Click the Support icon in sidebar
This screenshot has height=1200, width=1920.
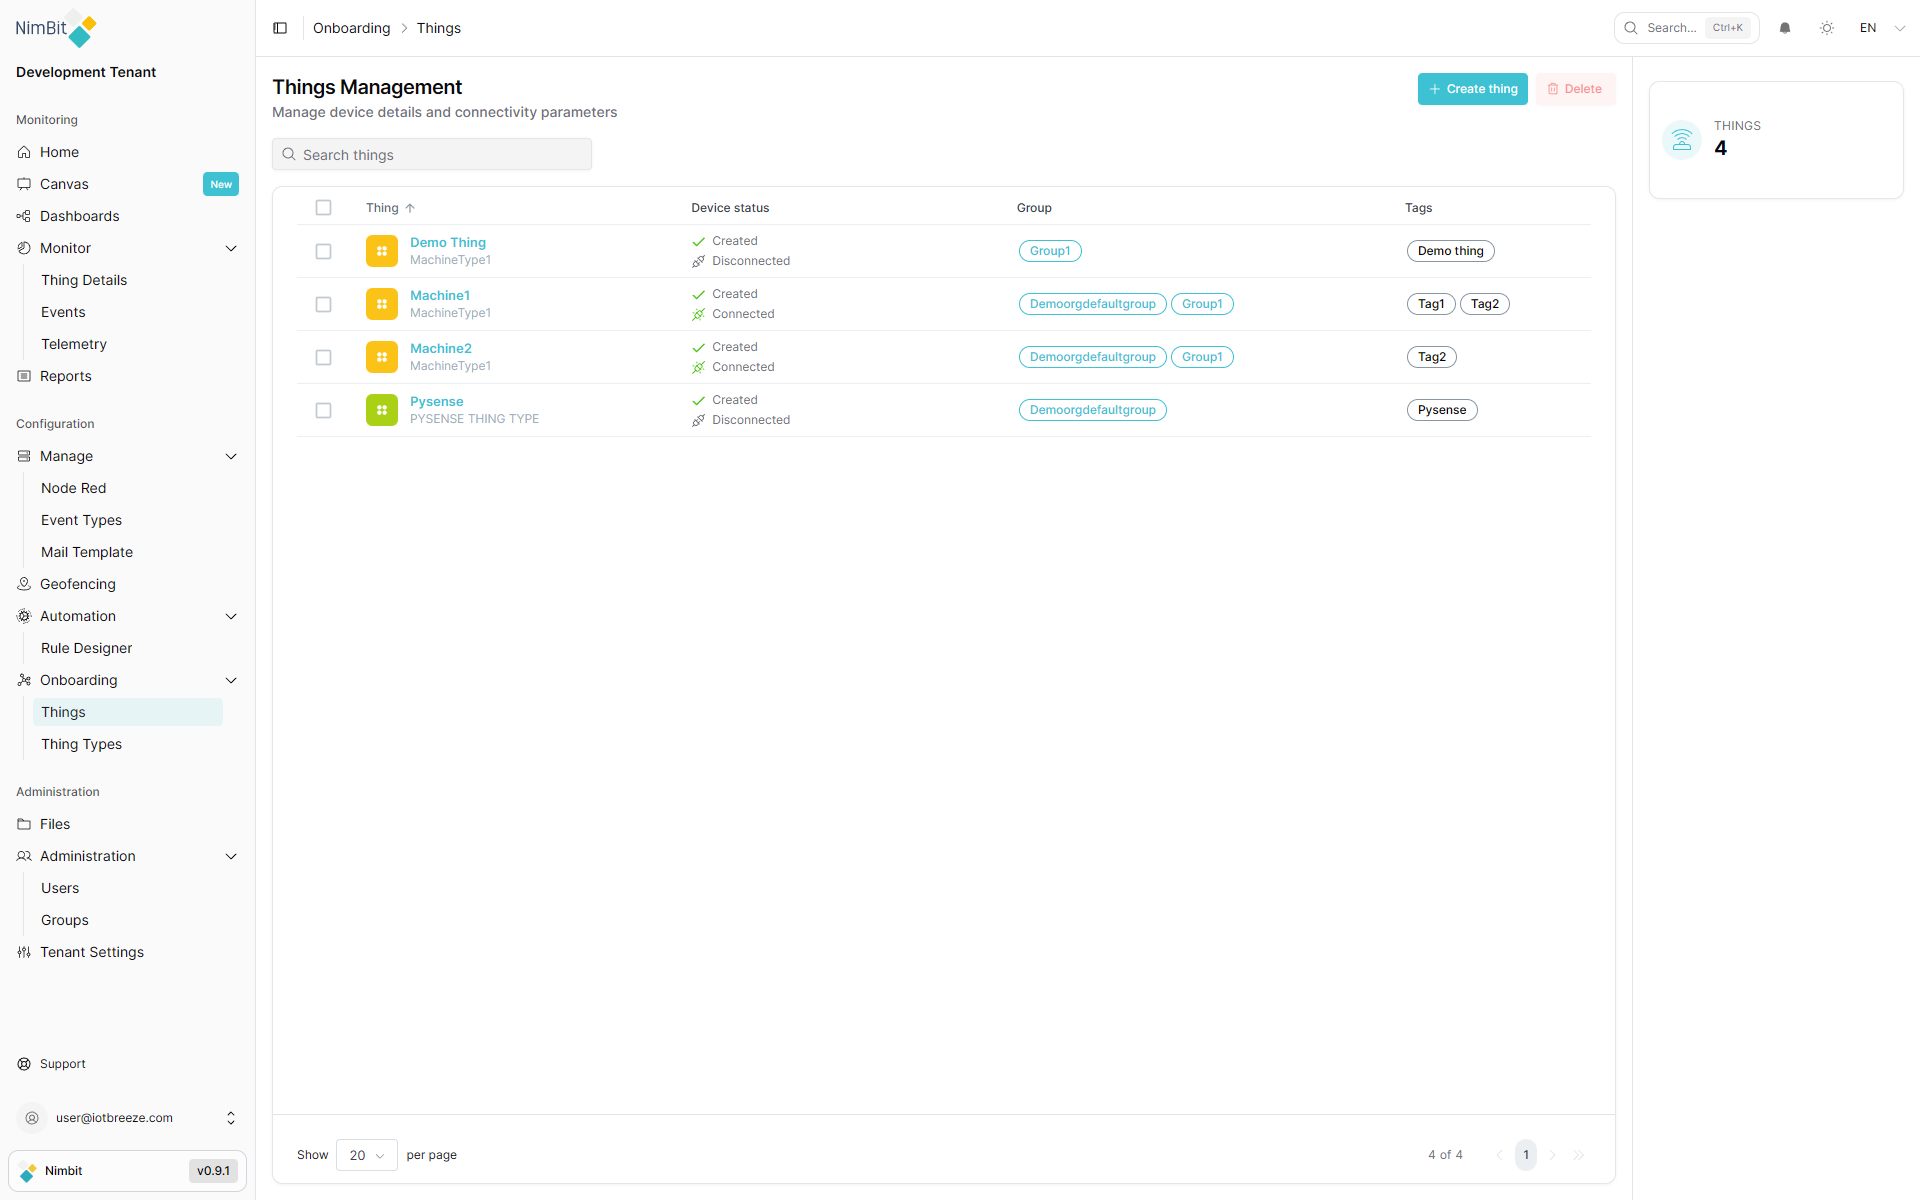pyautogui.click(x=24, y=1064)
